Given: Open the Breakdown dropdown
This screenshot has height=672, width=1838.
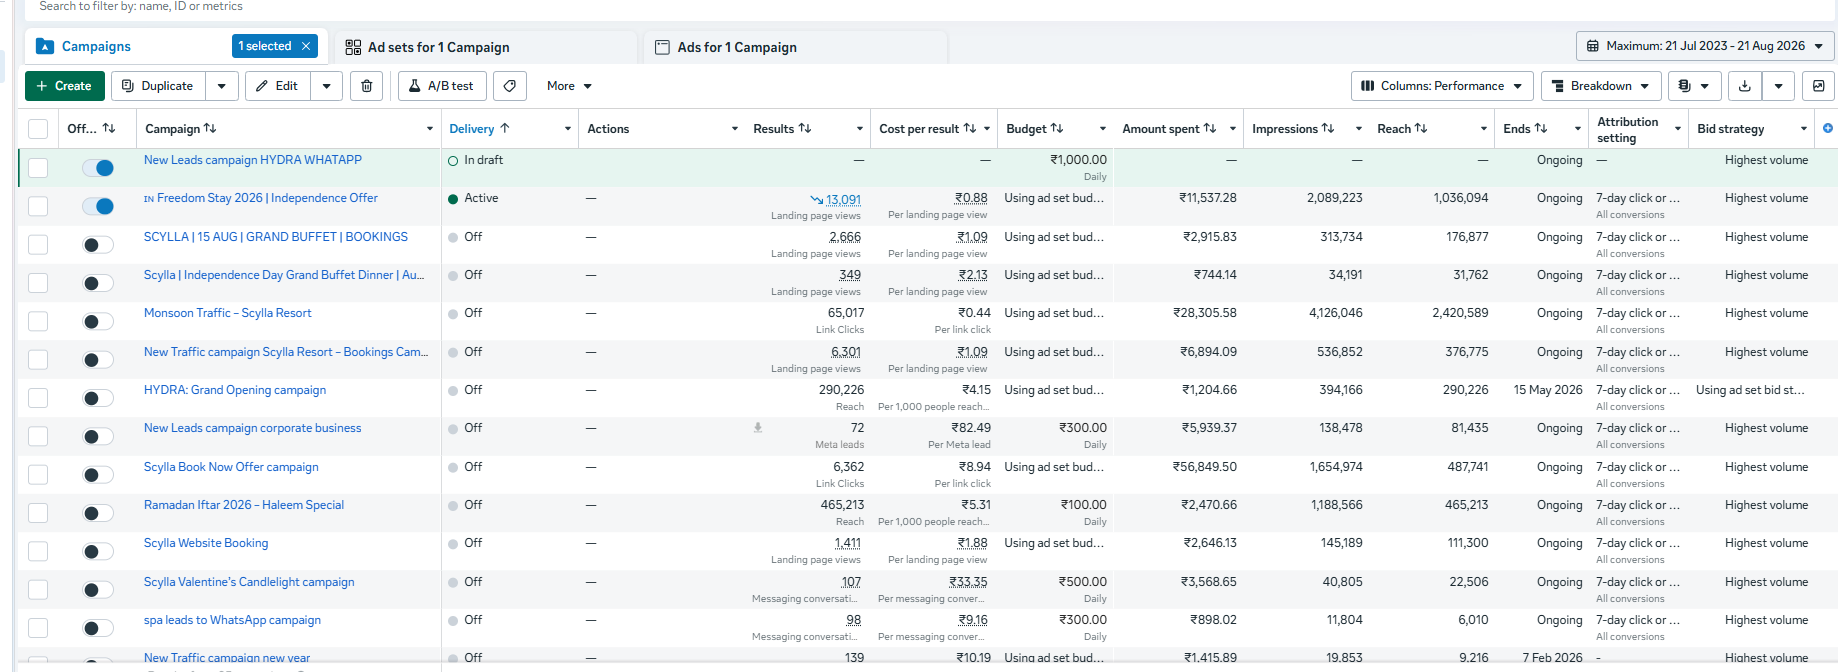Looking at the screenshot, I should 1601,86.
